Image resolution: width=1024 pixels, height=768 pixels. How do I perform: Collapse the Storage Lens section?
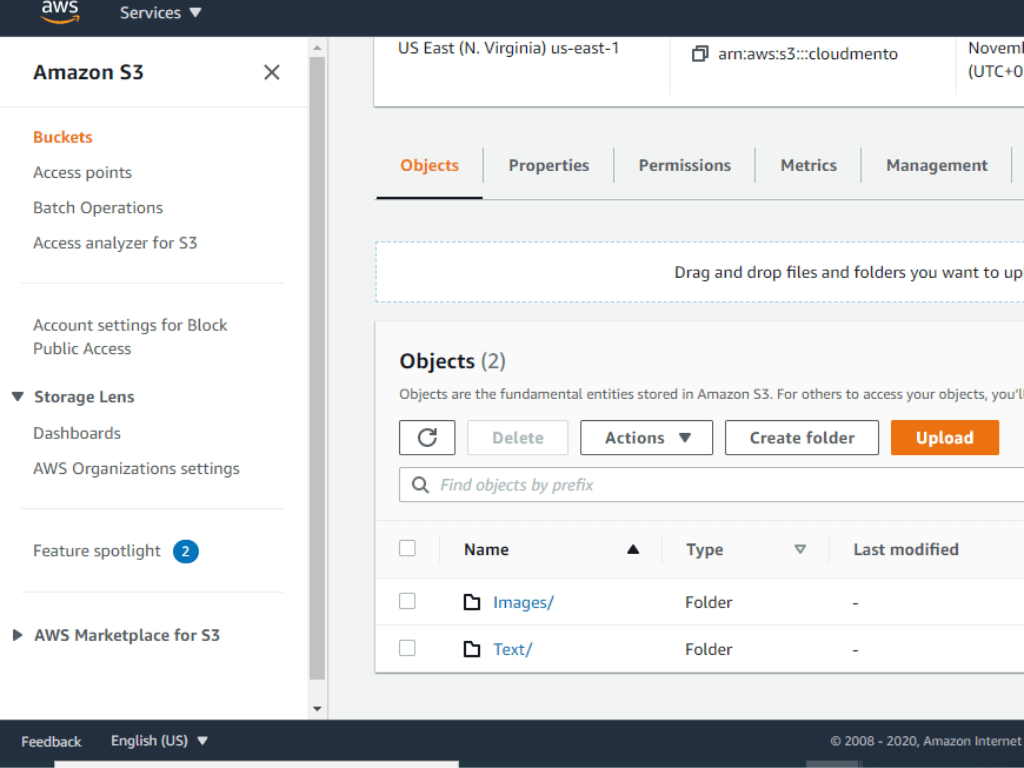(x=18, y=396)
